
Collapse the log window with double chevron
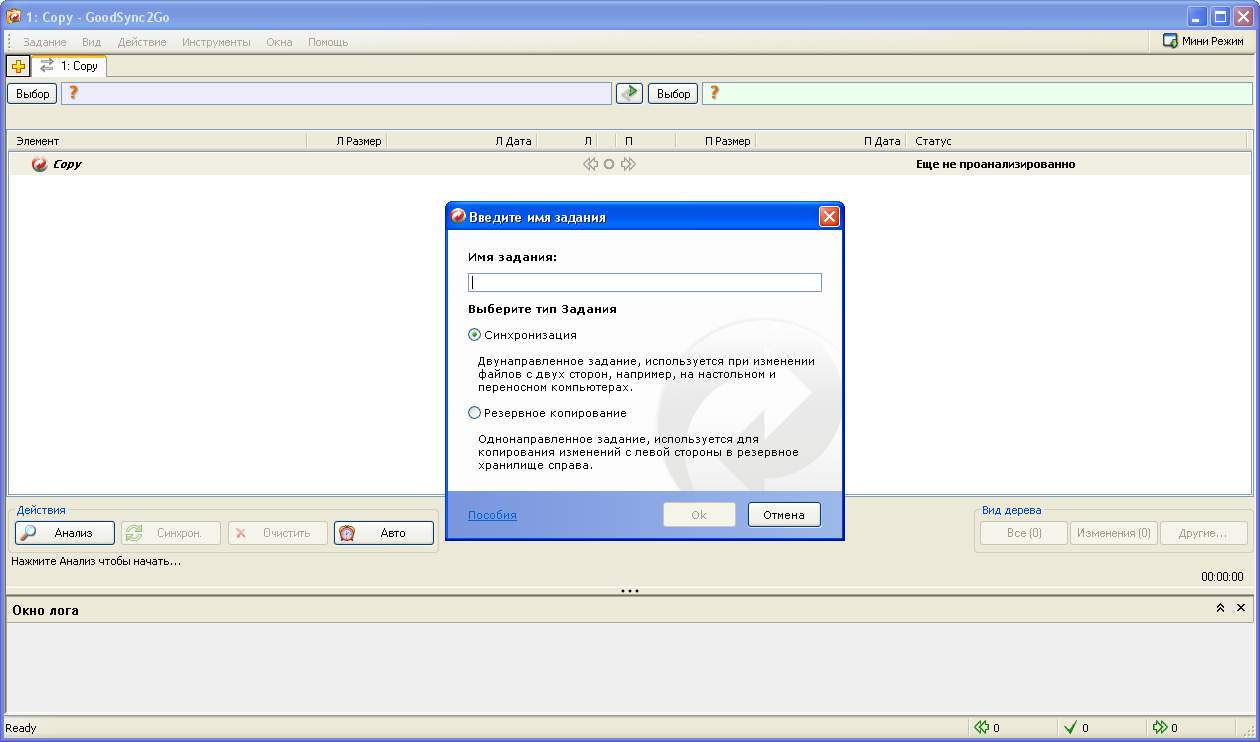[1220, 608]
